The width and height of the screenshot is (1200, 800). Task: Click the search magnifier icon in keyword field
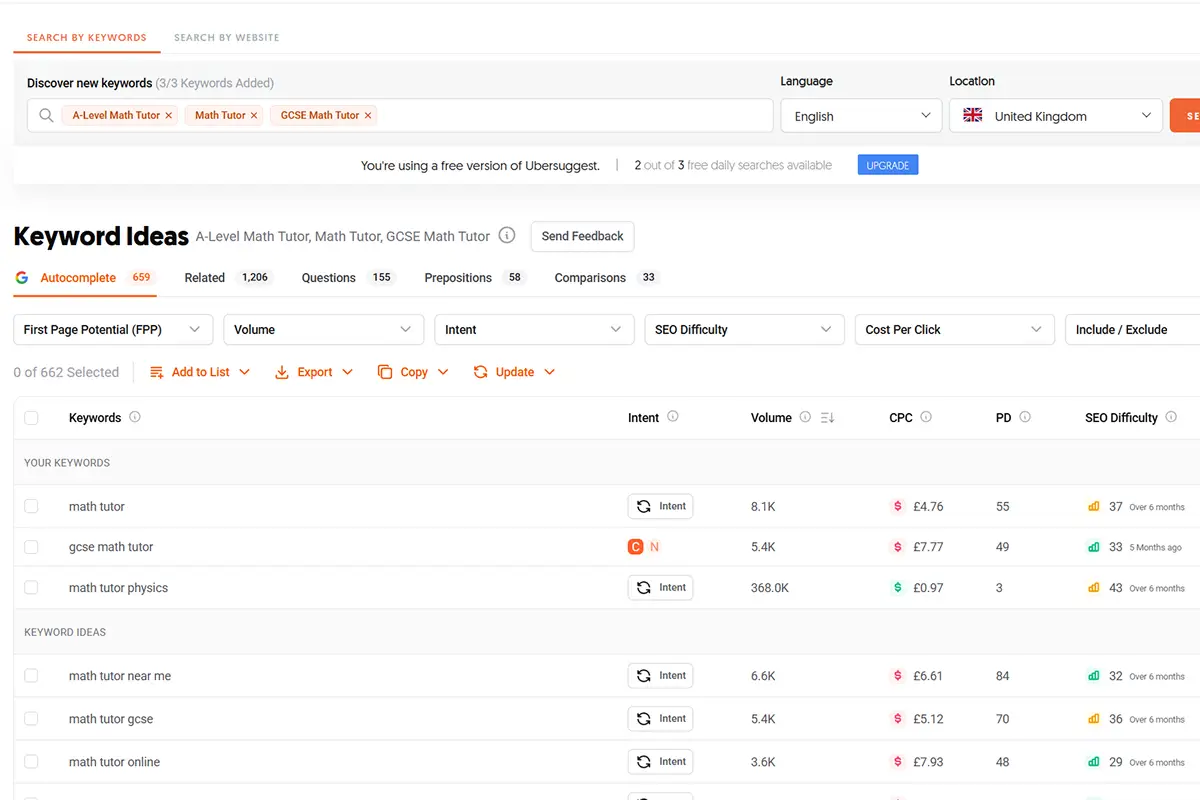[46, 115]
